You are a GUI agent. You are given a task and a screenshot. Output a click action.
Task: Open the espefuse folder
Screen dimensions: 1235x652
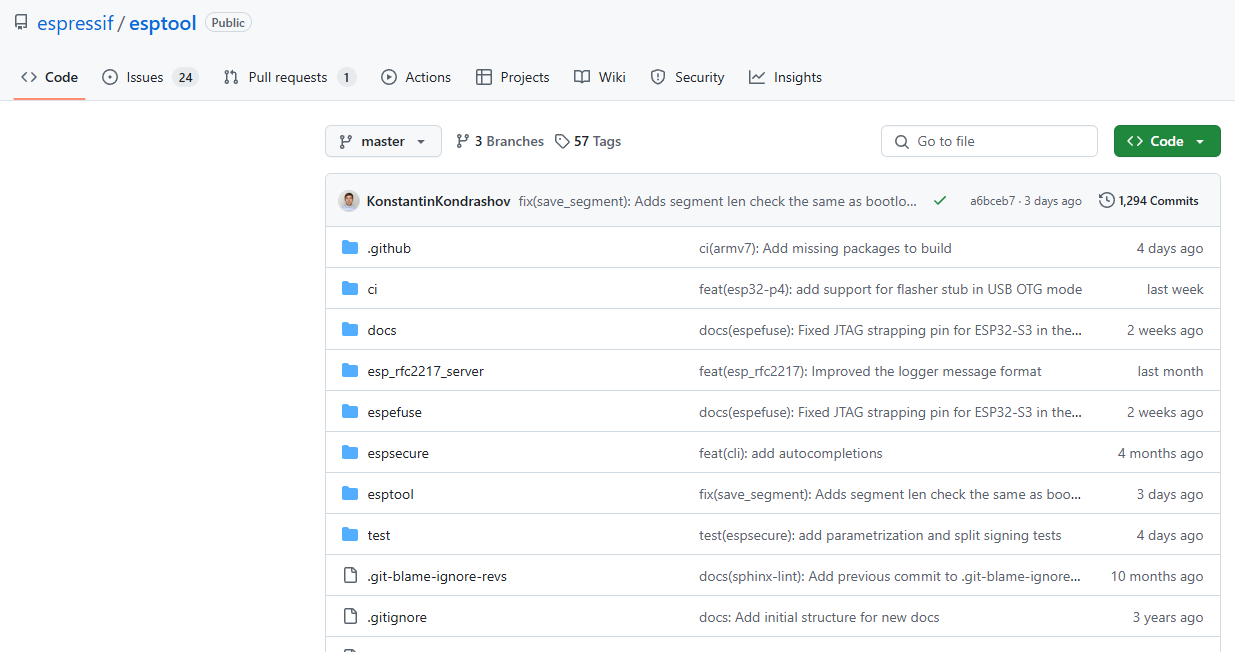point(394,412)
